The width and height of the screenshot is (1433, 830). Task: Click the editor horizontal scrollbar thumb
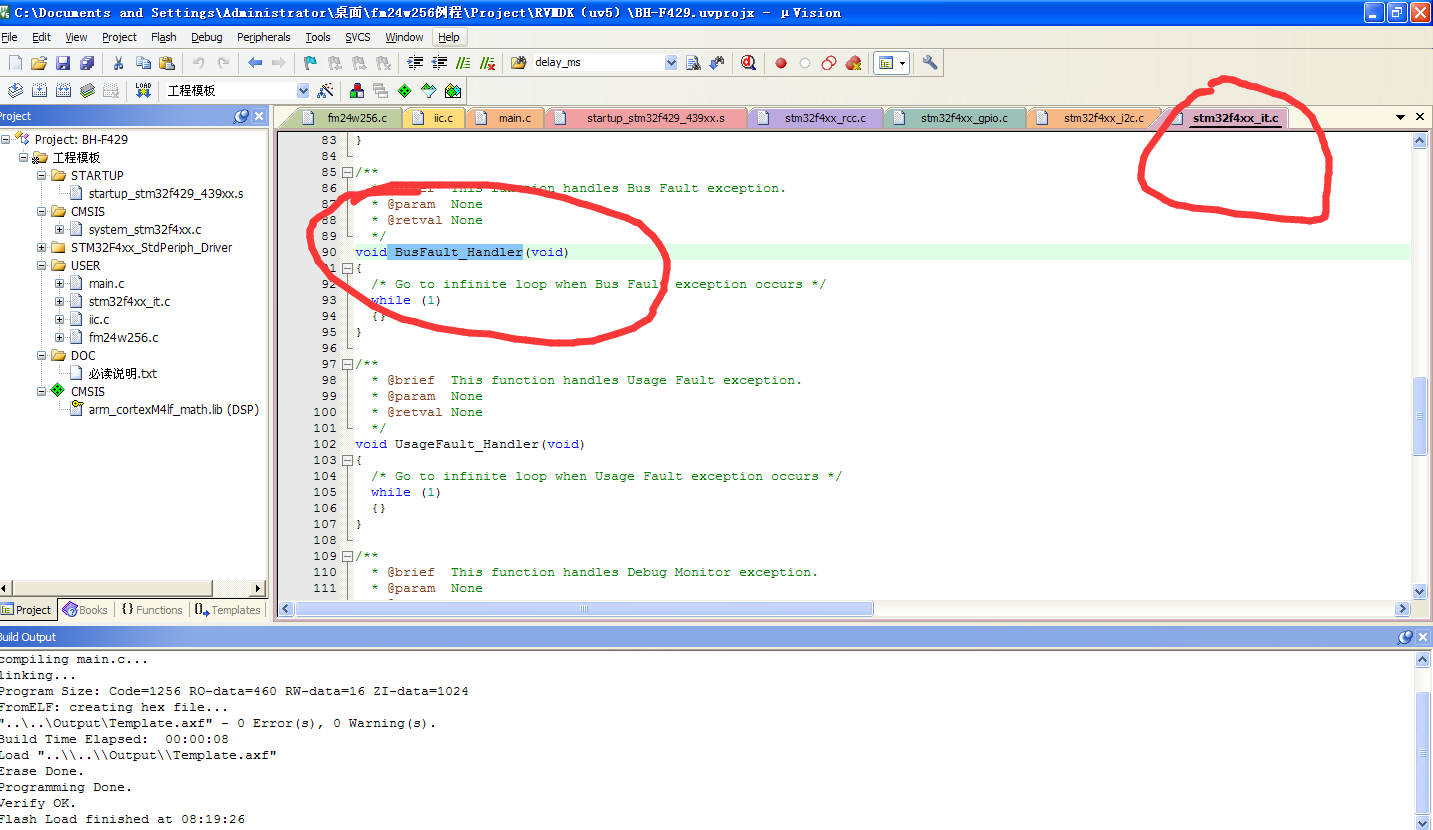pyautogui.click(x=584, y=609)
